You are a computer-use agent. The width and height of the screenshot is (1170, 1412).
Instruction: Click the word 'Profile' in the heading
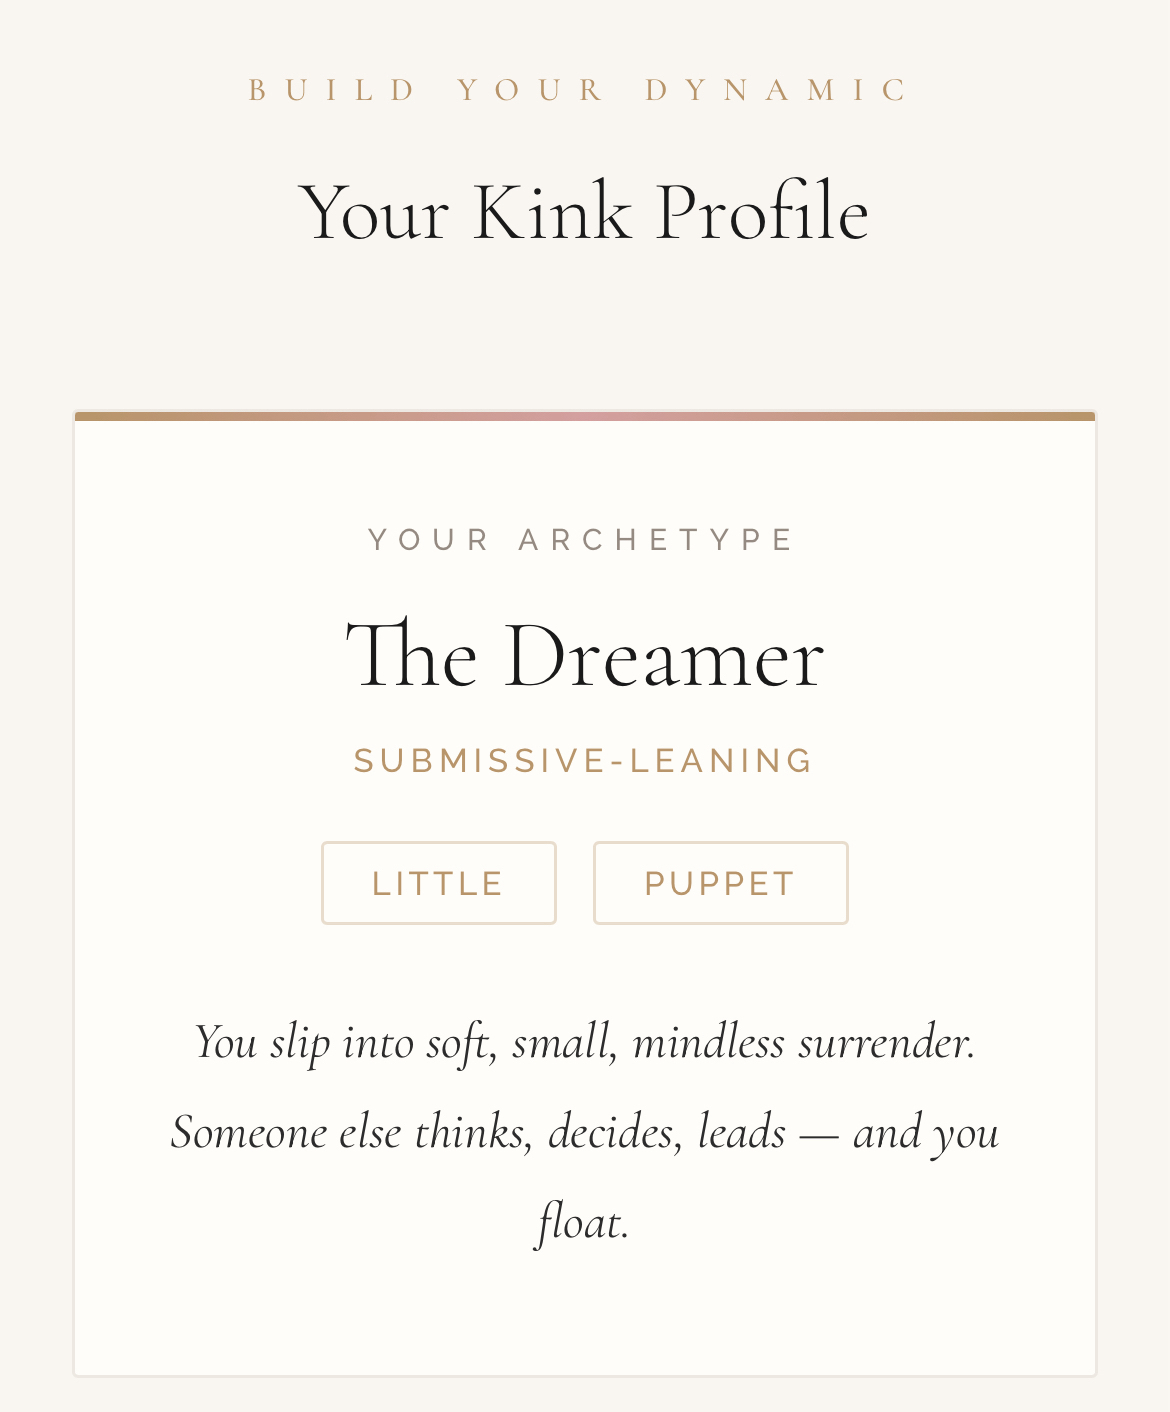762,212
